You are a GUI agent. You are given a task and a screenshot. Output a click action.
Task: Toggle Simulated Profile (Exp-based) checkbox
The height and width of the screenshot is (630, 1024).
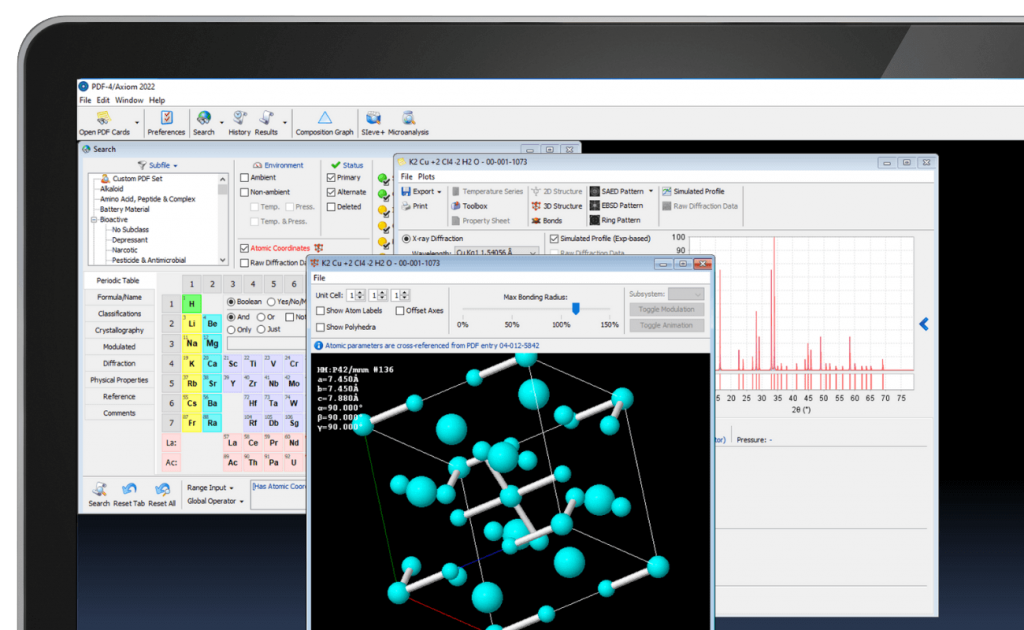click(554, 239)
